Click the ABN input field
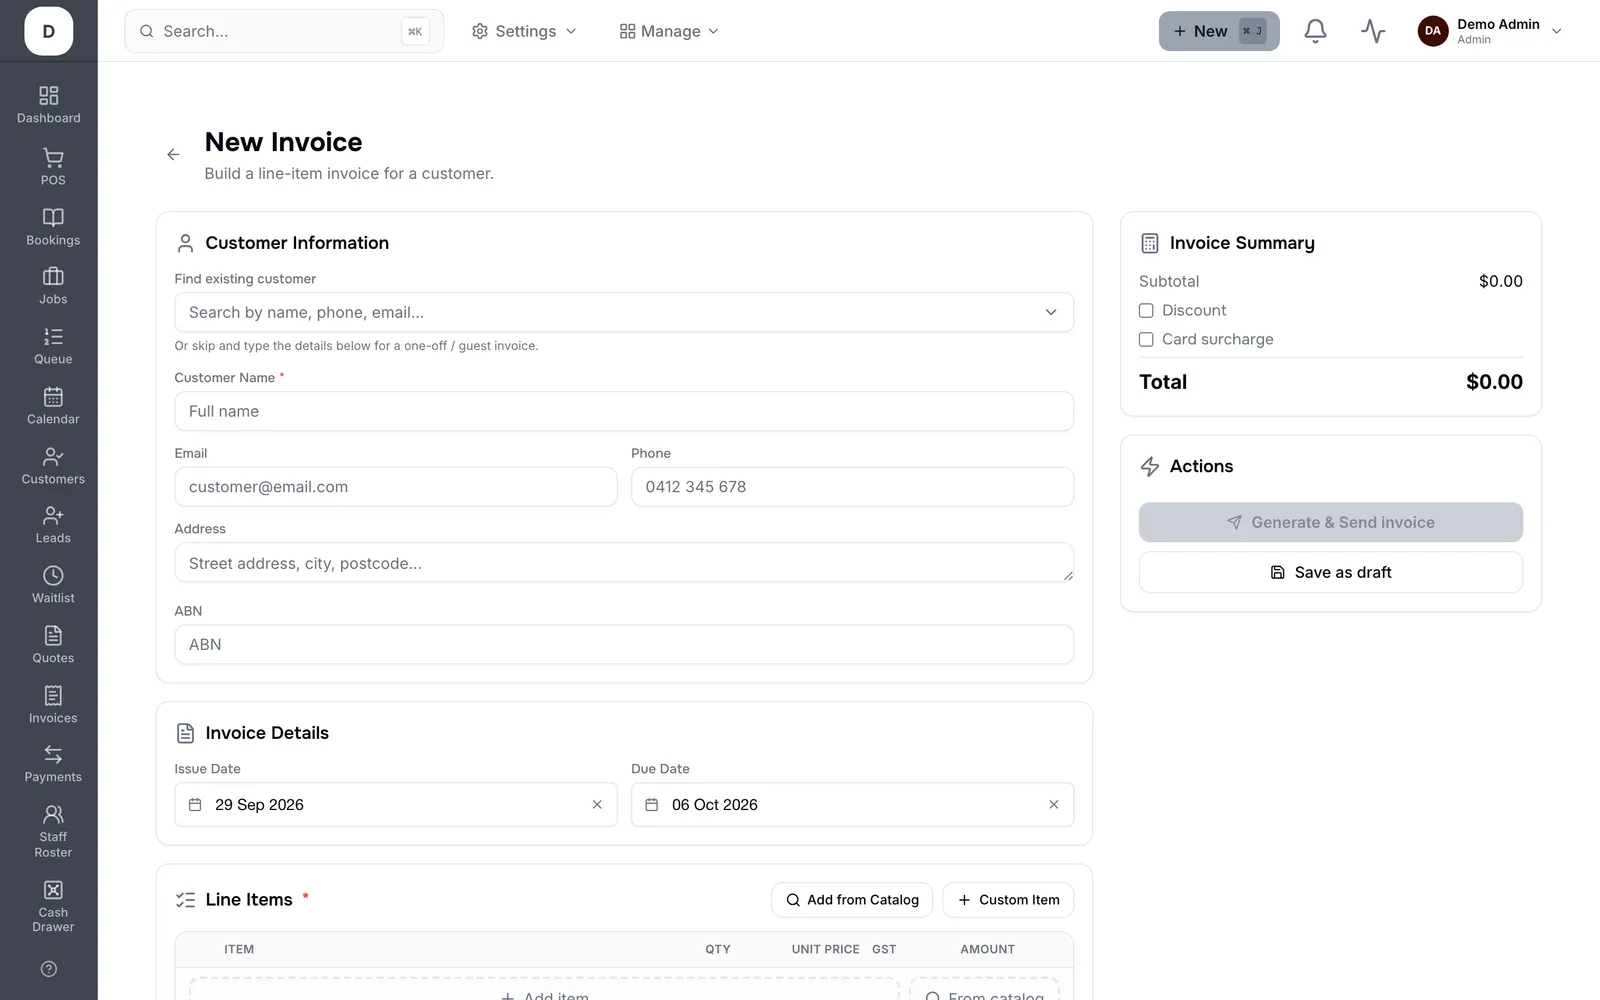The width and height of the screenshot is (1600, 1000). click(624, 645)
